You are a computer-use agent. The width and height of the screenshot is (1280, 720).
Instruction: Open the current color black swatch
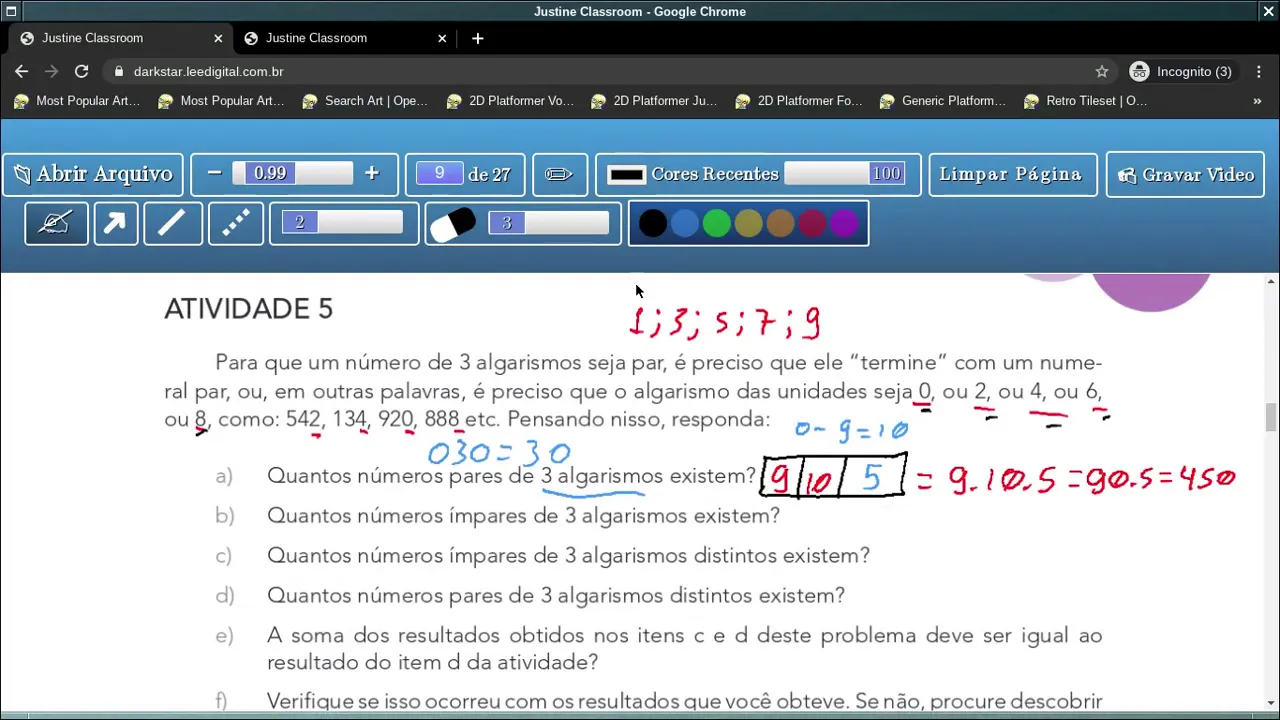pyautogui.click(x=626, y=175)
